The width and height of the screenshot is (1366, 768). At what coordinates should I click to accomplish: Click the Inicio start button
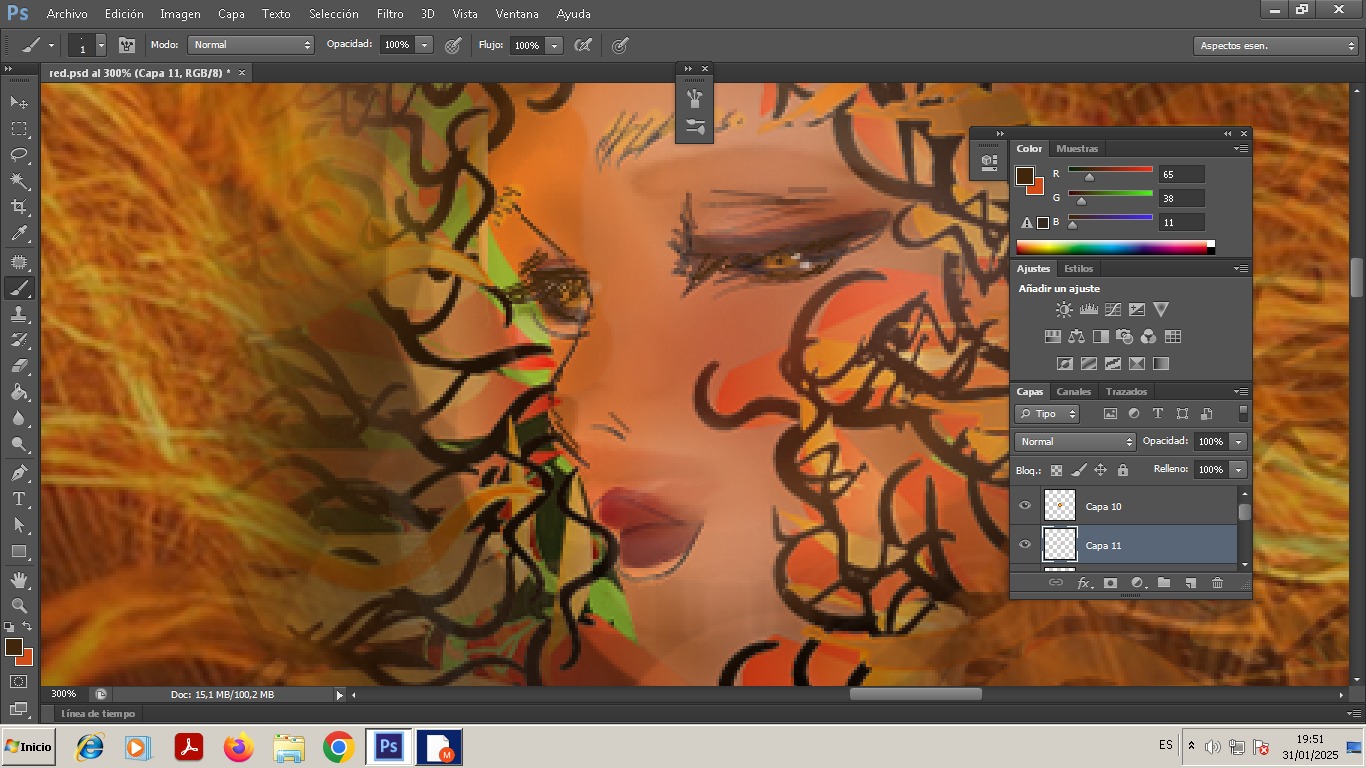coord(28,747)
